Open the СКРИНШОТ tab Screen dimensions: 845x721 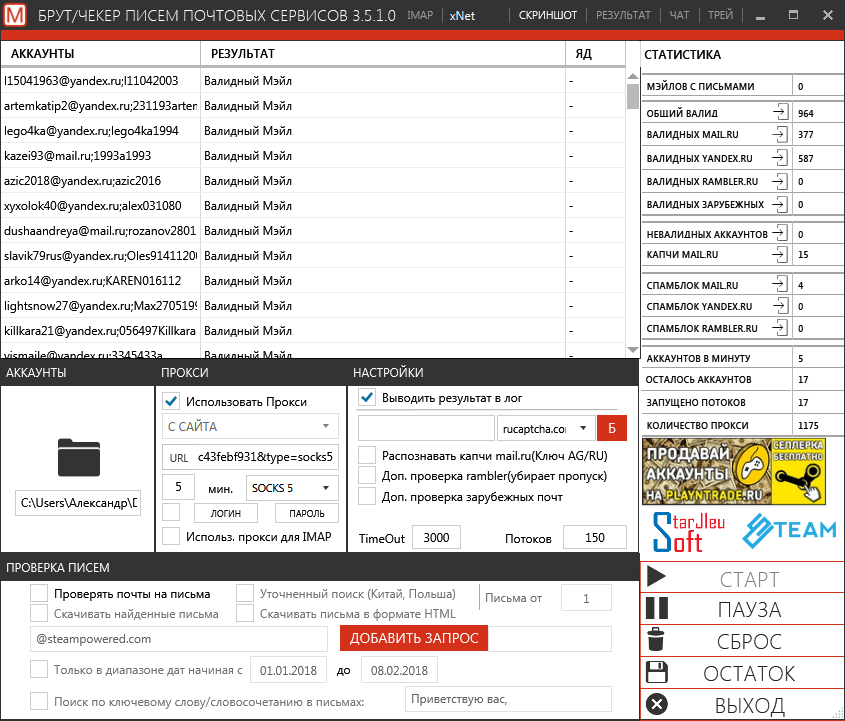pos(549,15)
